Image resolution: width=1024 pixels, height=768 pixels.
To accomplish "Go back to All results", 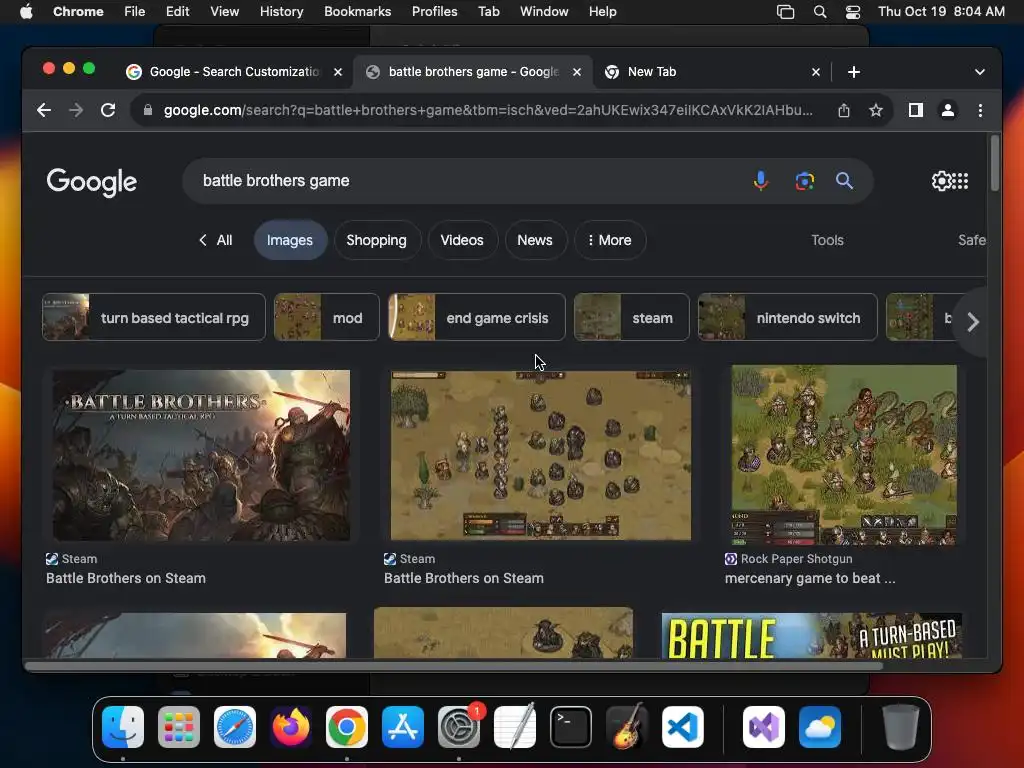I will click(x=216, y=240).
